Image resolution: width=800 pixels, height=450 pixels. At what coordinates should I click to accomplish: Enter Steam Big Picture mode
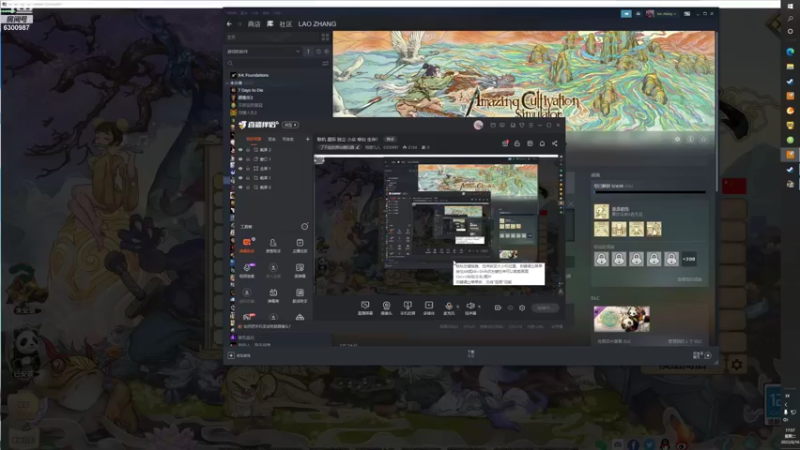[687, 14]
